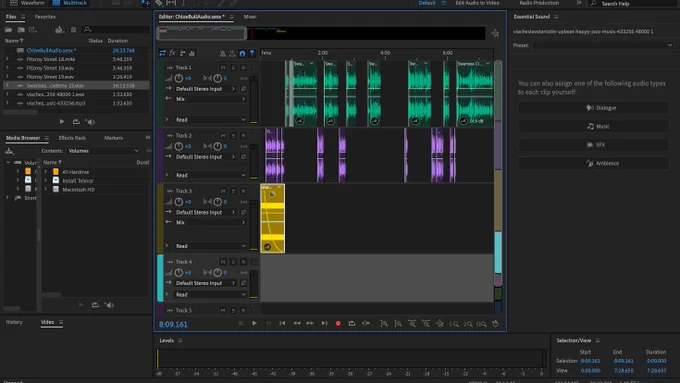Click the Stop button in transport
Screen dimensions: 680x383
click(x=241, y=324)
